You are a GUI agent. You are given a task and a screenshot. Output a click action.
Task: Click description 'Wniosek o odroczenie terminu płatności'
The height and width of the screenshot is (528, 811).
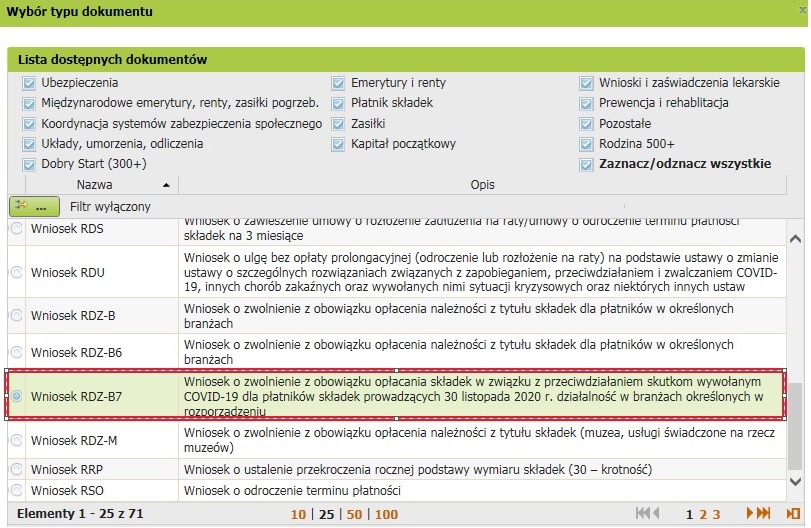click(292, 490)
